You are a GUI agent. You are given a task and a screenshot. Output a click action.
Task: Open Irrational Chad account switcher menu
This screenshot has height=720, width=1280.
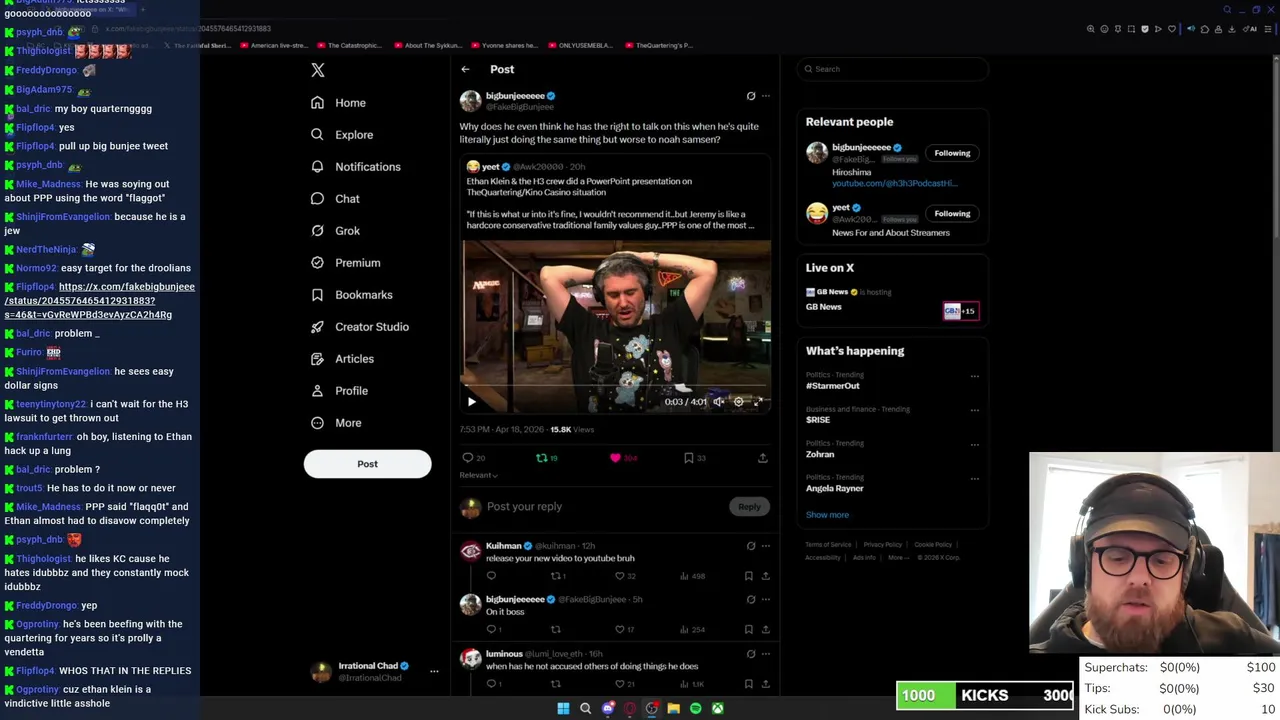tap(434, 671)
